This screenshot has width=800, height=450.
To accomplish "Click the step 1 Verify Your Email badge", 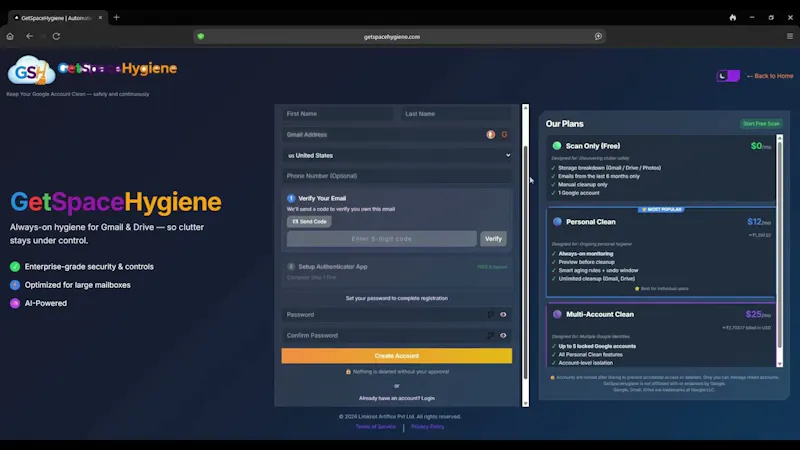I will coord(291,198).
